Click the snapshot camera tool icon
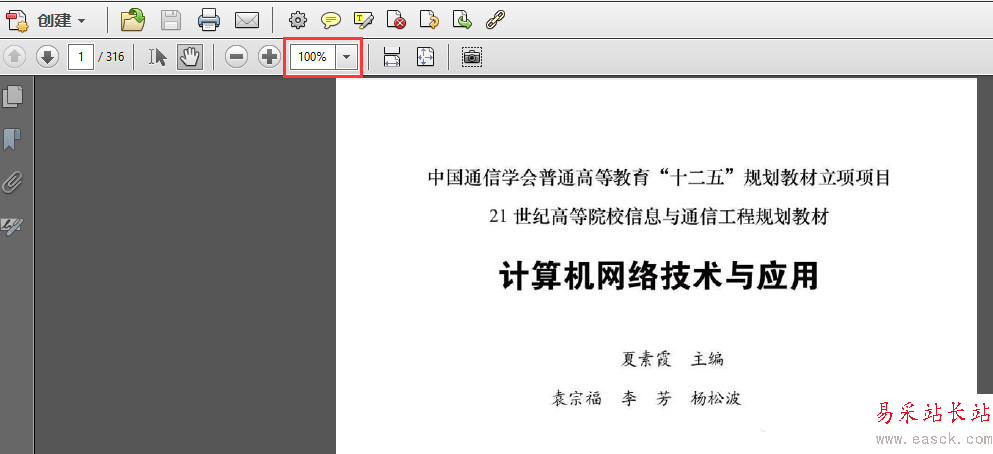This screenshot has height=454, width=993. click(x=472, y=57)
